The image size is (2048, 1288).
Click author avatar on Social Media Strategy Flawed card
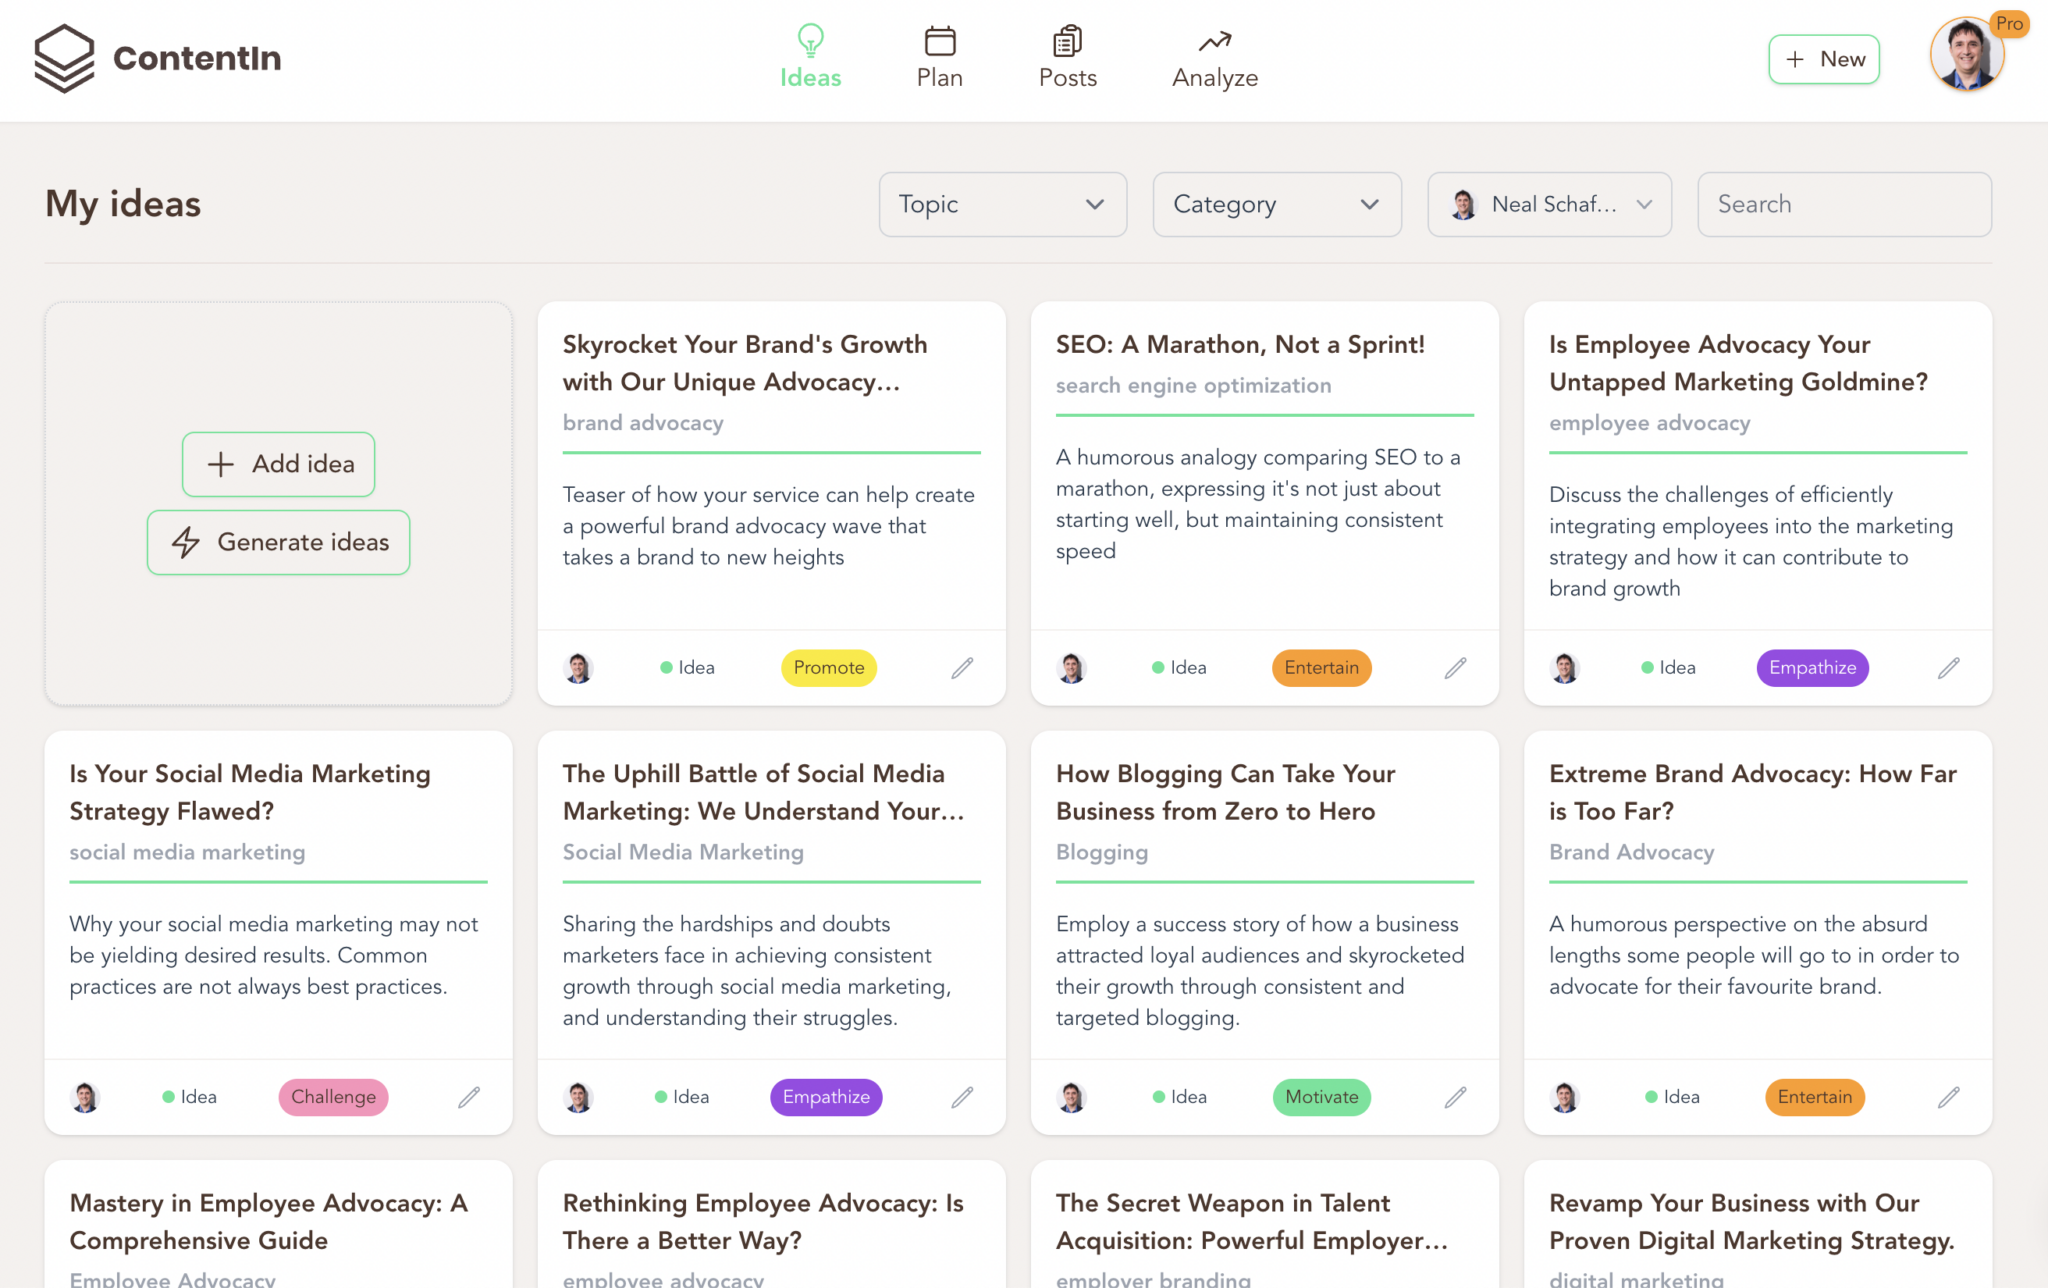tap(86, 1097)
